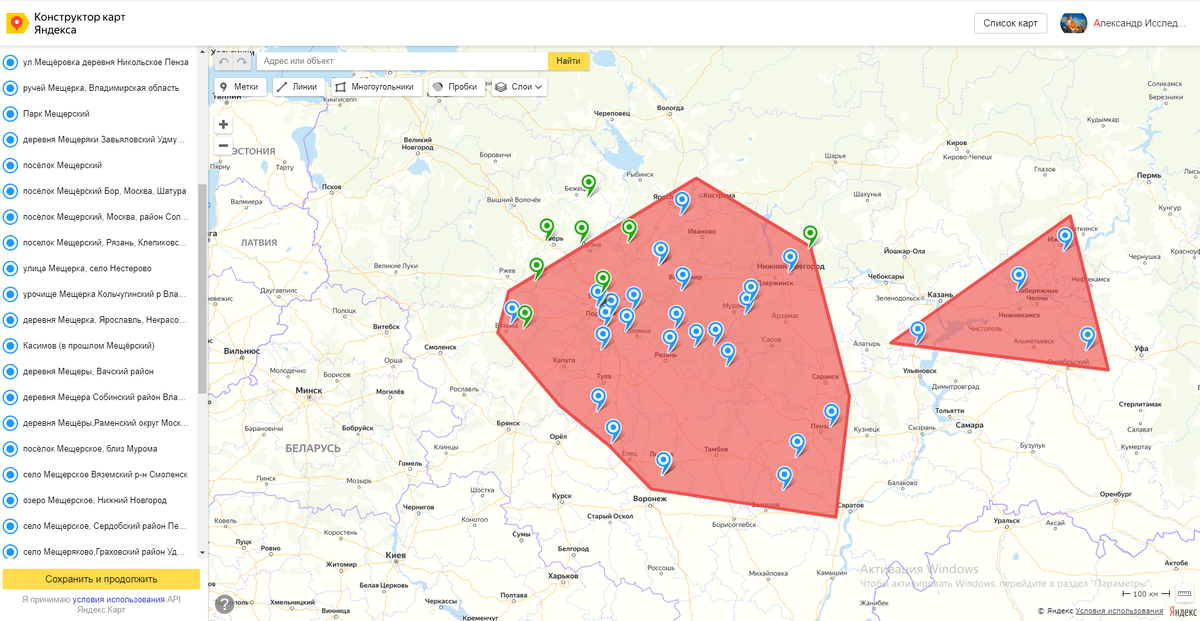Click the blue pin north of Ульяновск
This screenshot has width=1200, height=621.
pyautogui.click(x=917, y=331)
